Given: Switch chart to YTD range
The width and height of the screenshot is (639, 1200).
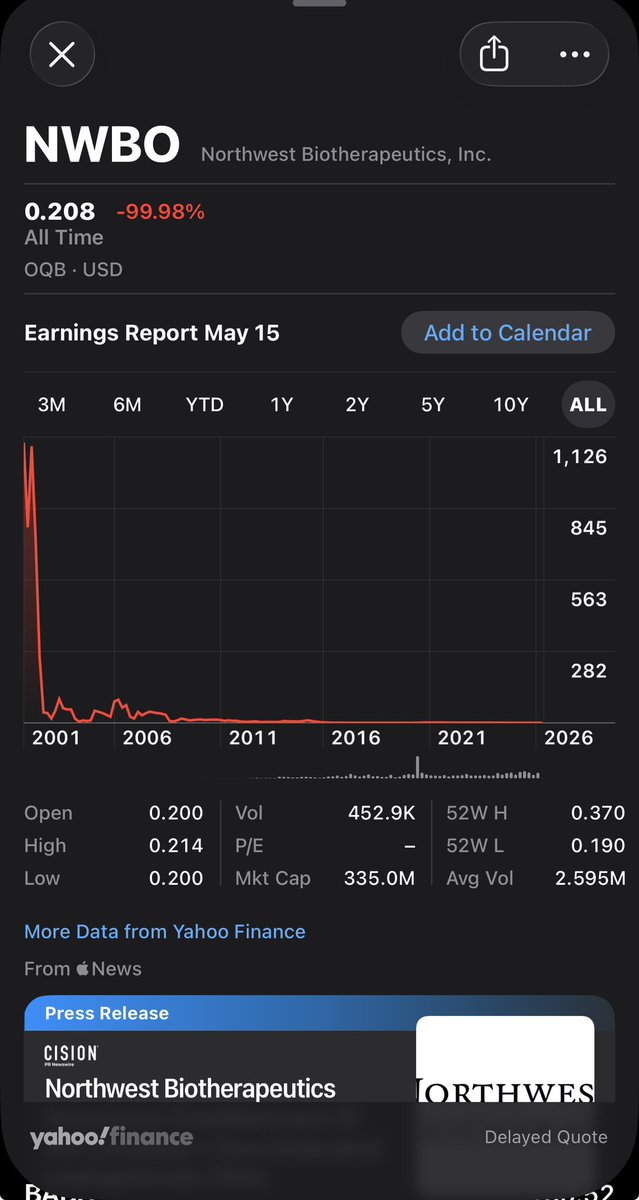Looking at the screenshot, I should click(204, 404).
